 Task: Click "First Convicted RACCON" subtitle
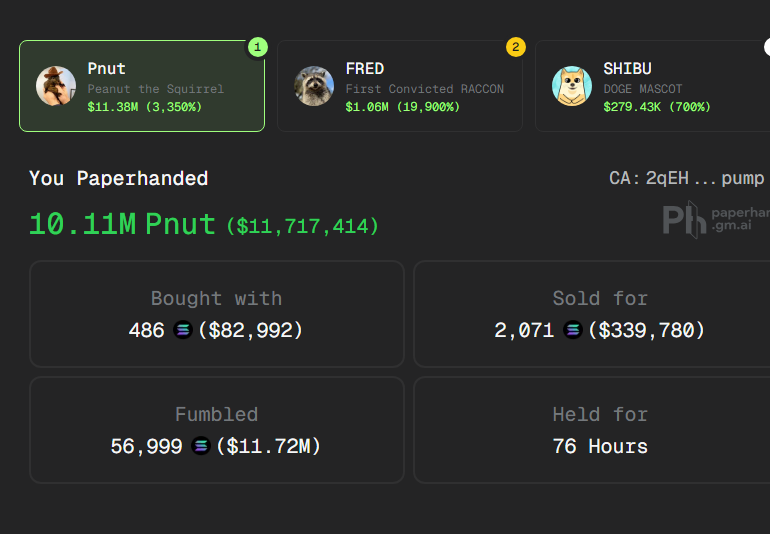(x=425, y=89)
